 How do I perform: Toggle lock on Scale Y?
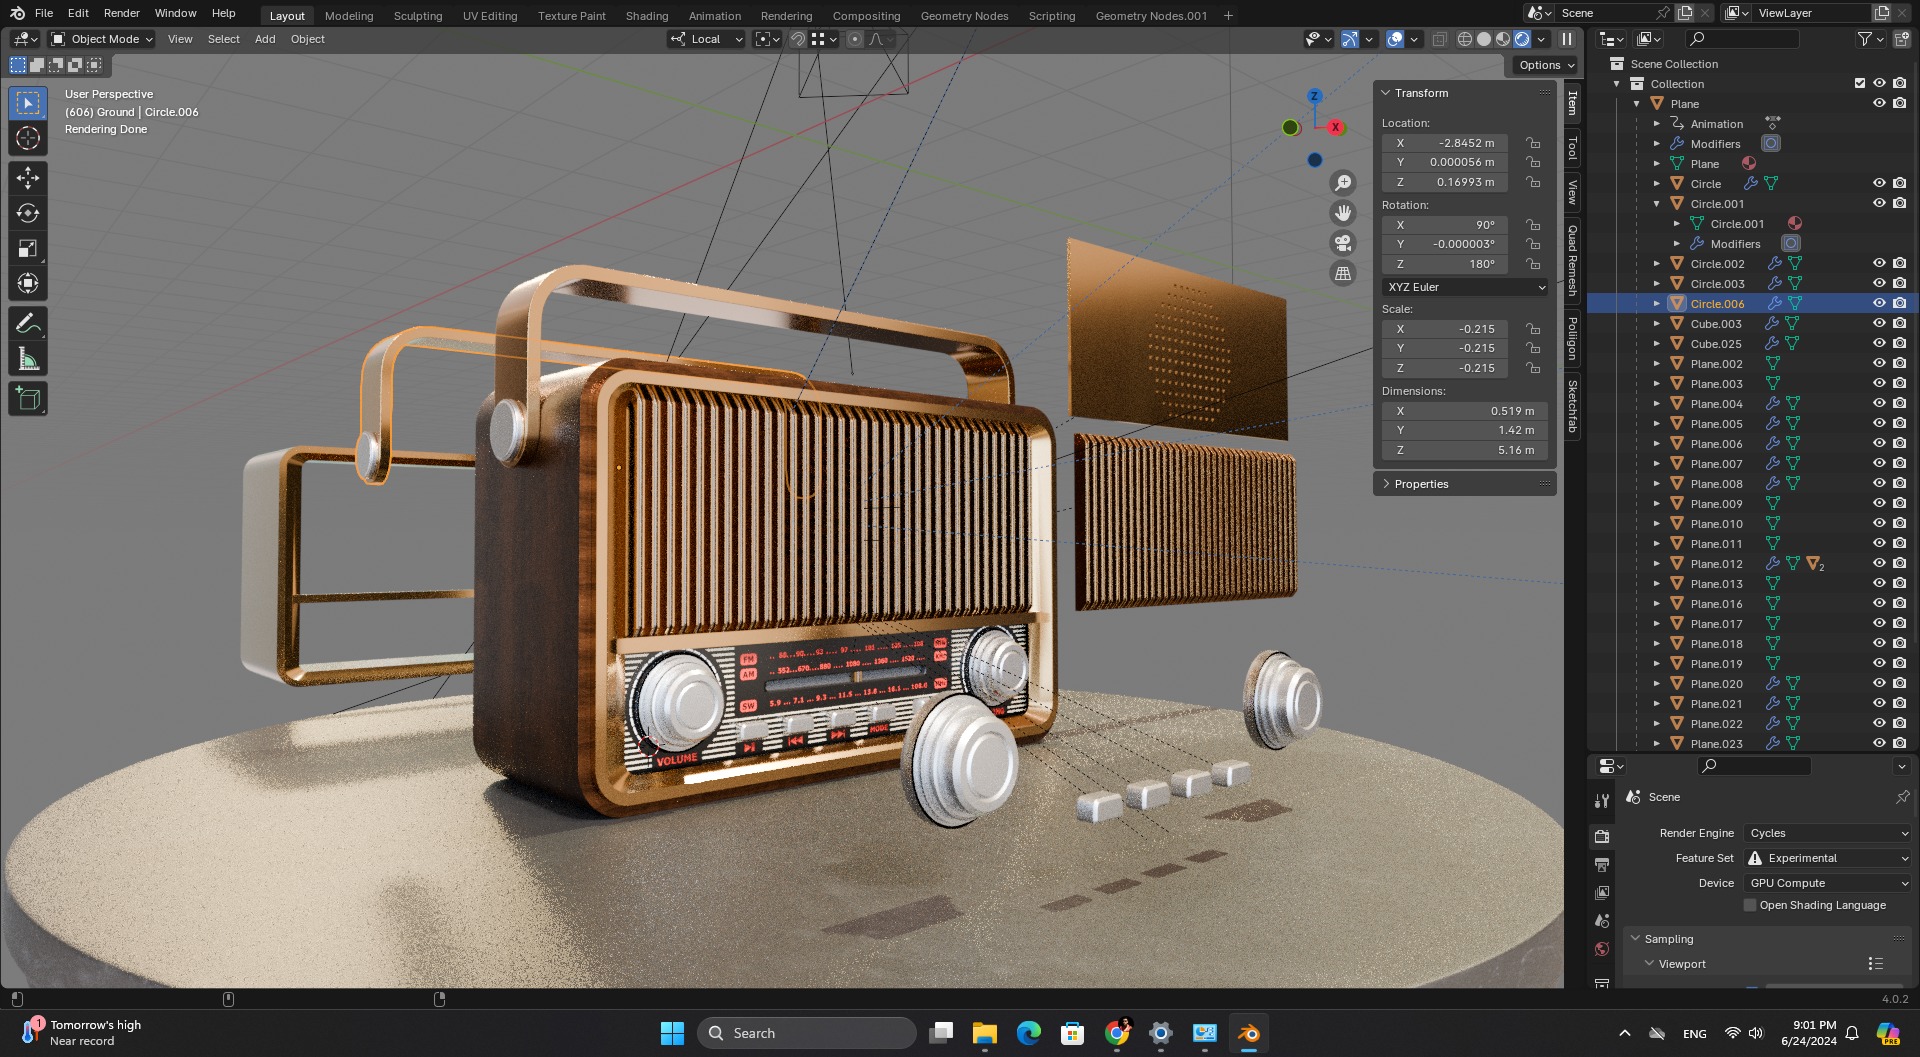click(x=1533, y=348)
